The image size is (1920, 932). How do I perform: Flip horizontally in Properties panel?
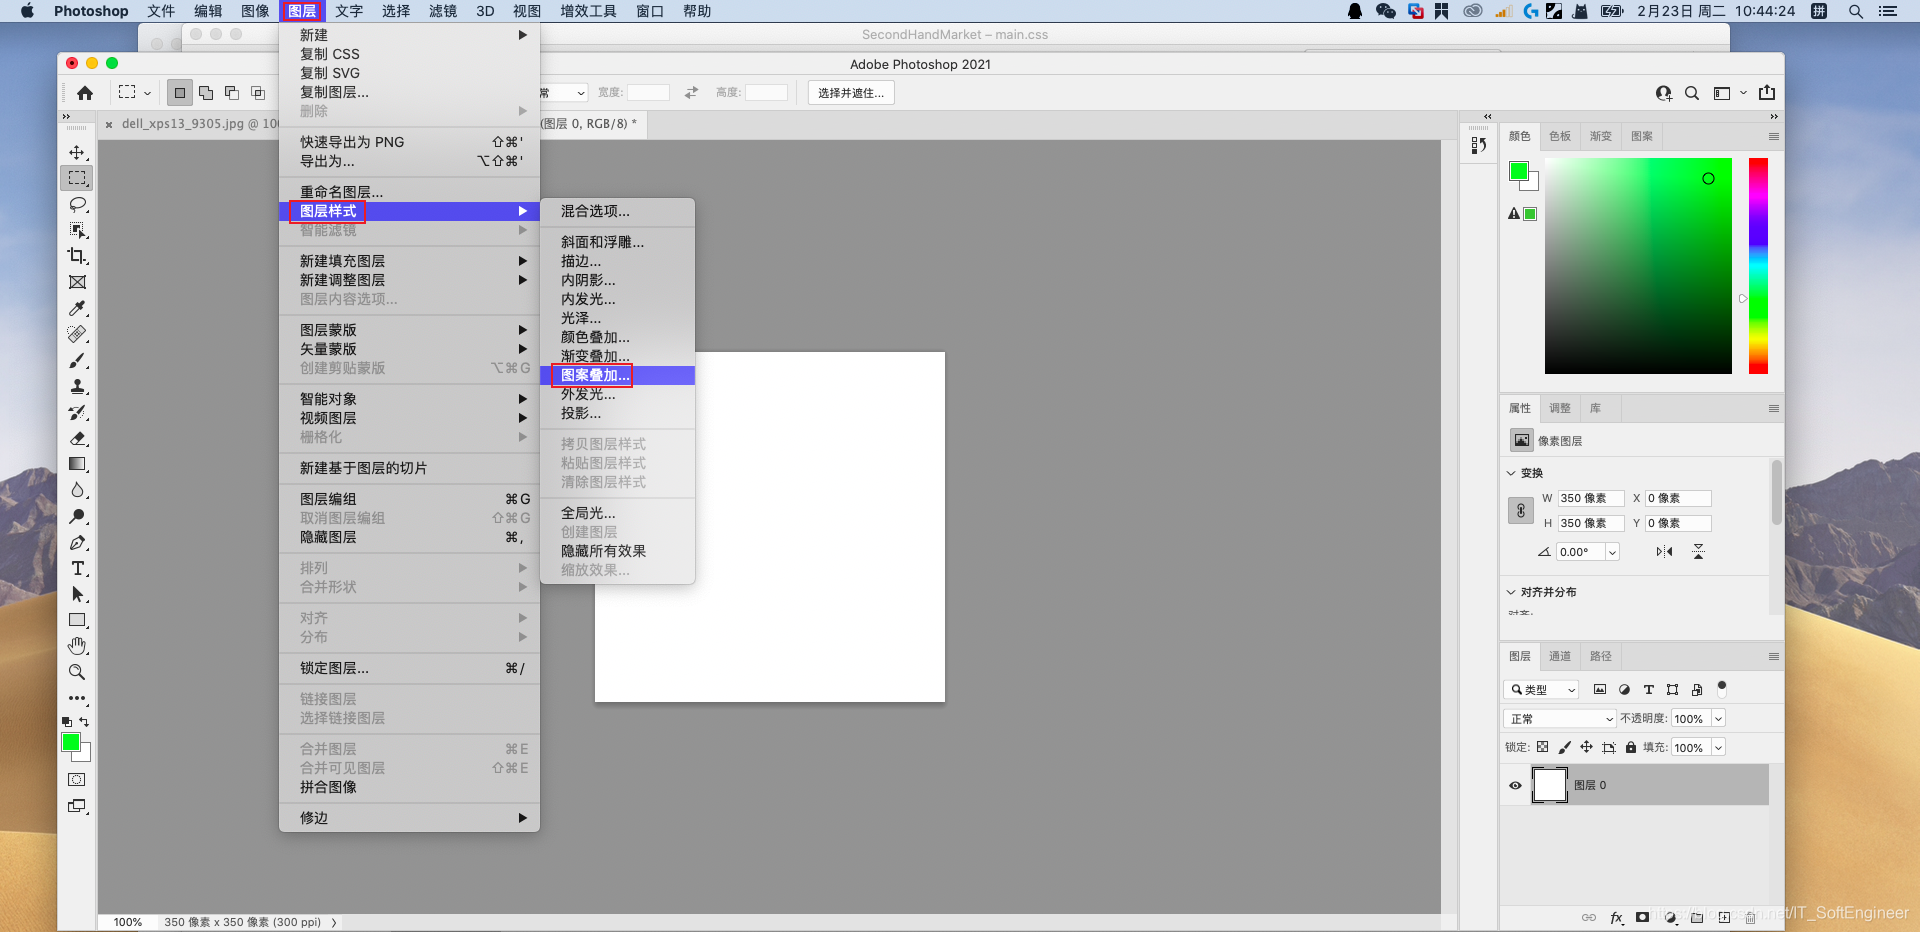point(1664,552)
